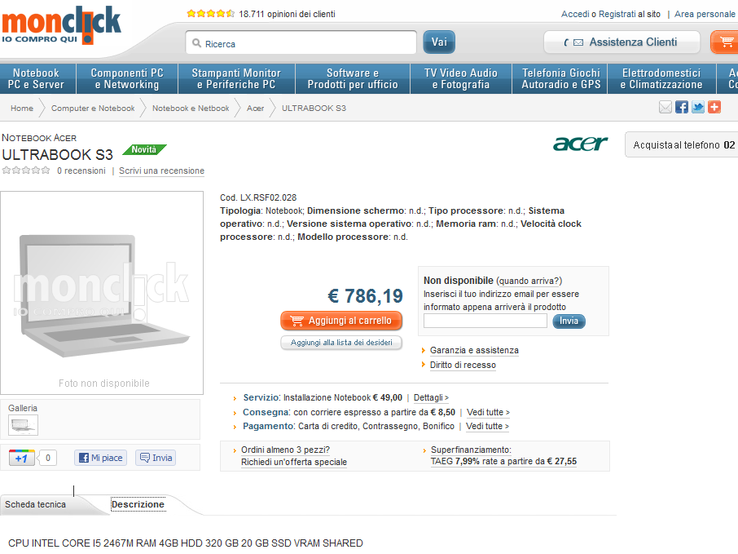The image size is (738, 554).
Task: Click the Acer brand logo
Action: coord(580,144)
